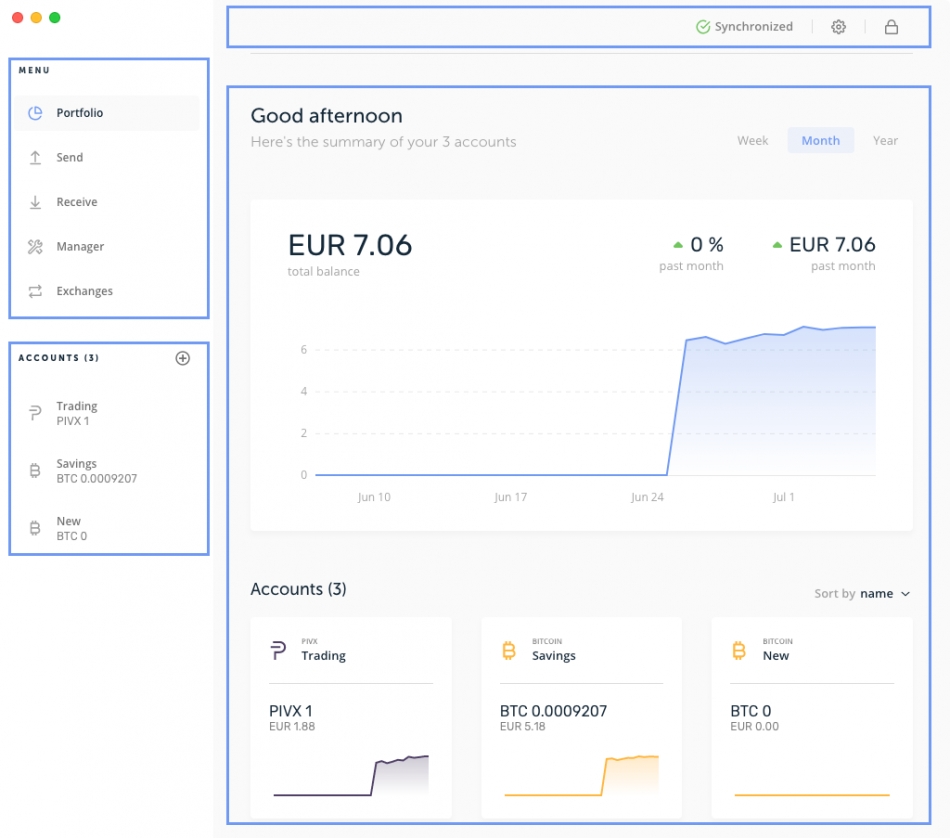Open the Savings account card title
950x838 pixels.
(554, 656)
